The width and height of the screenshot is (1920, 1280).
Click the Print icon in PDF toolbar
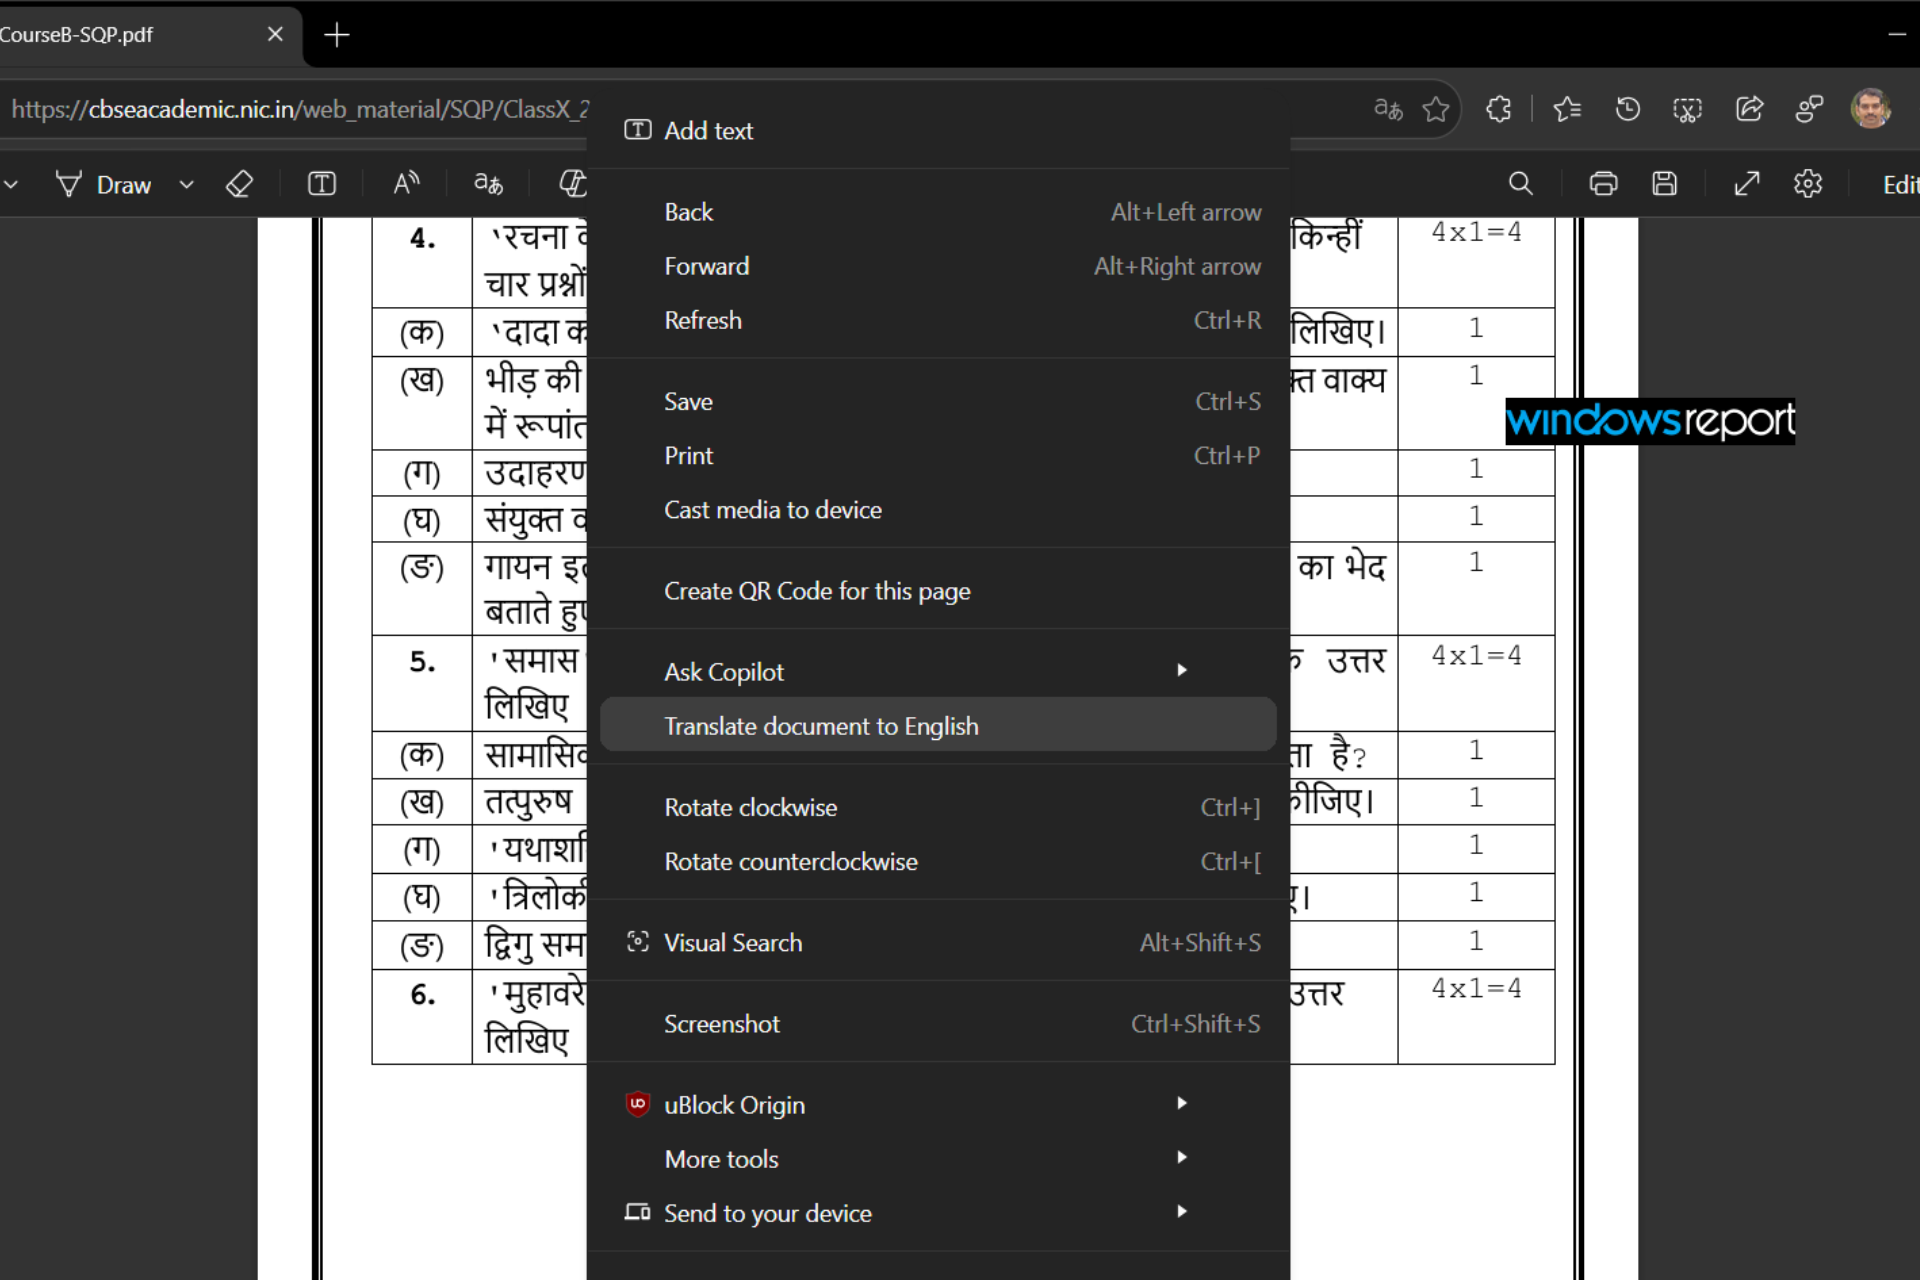(x=1603, y=184)
